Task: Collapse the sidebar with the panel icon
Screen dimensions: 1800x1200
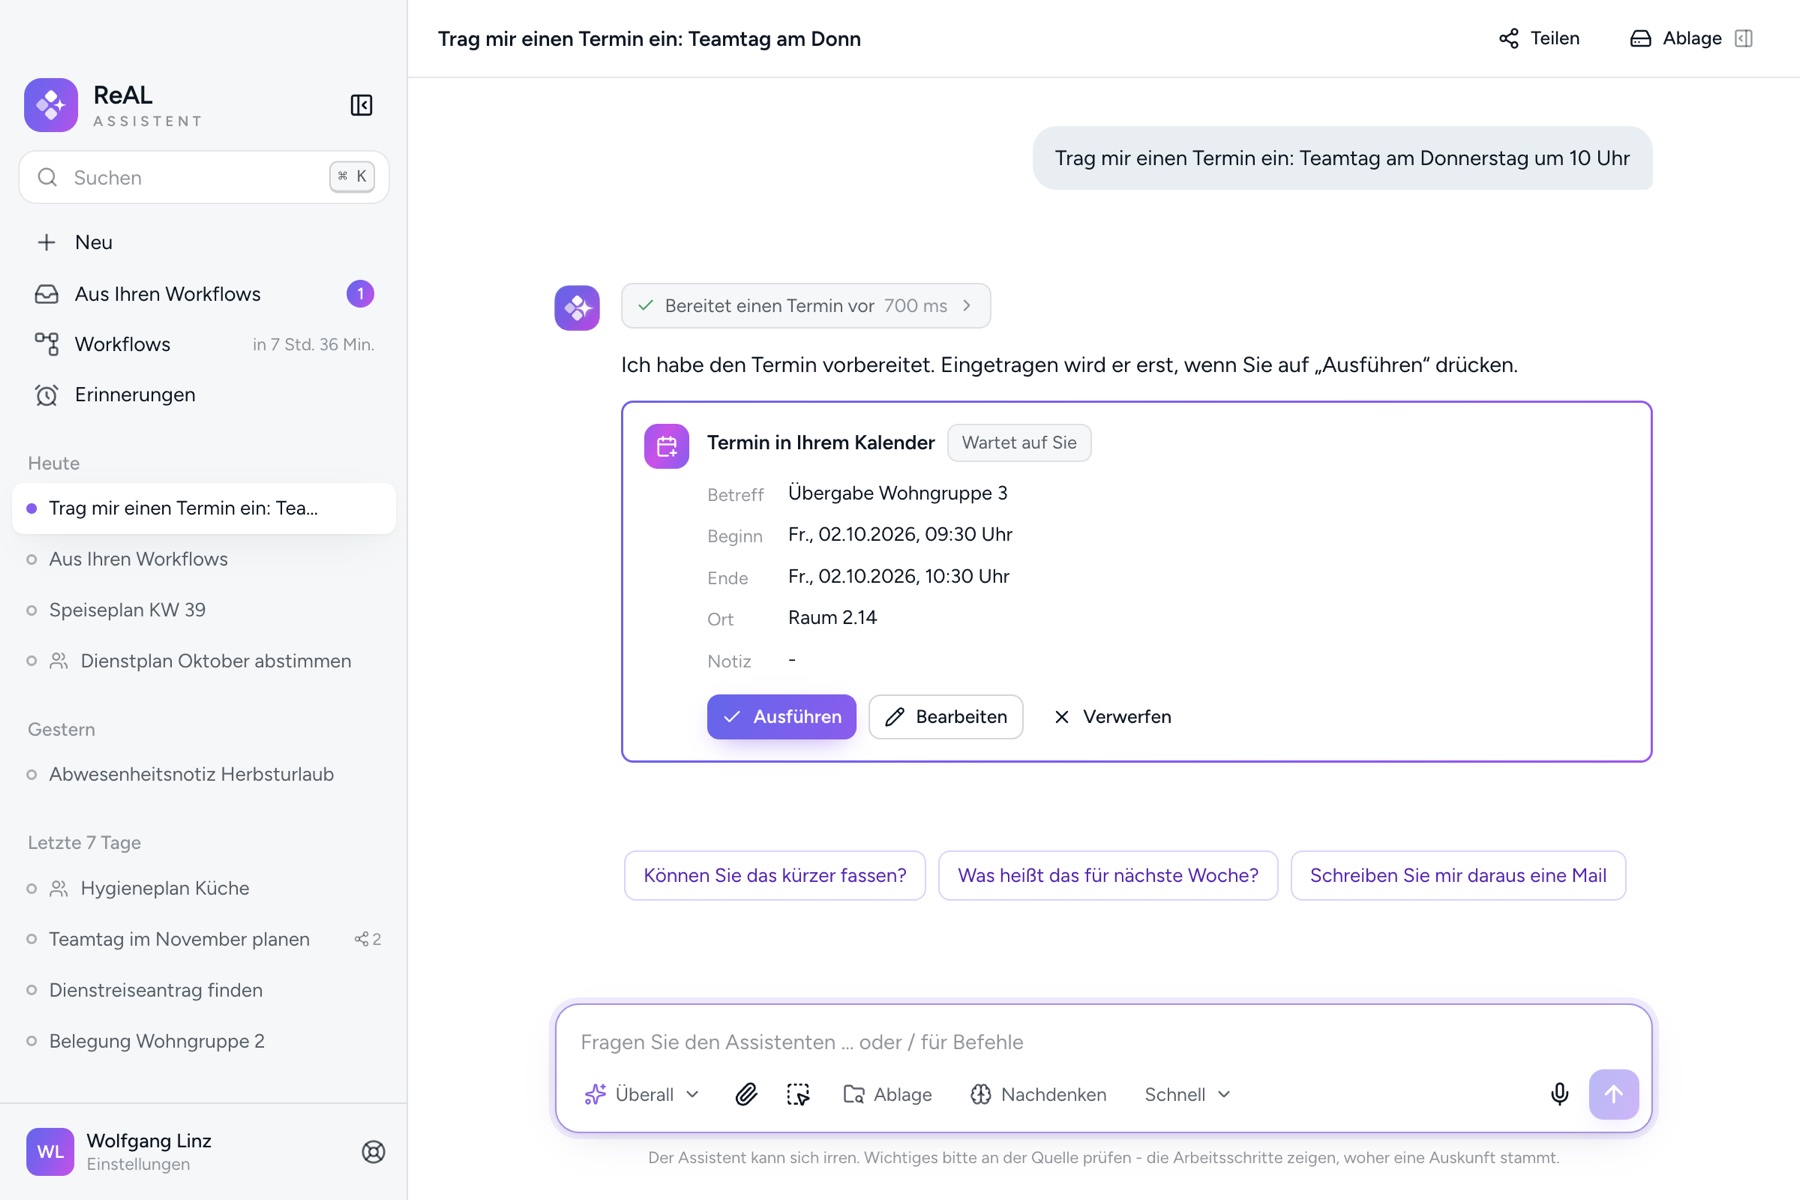Action: pos(361,105)
